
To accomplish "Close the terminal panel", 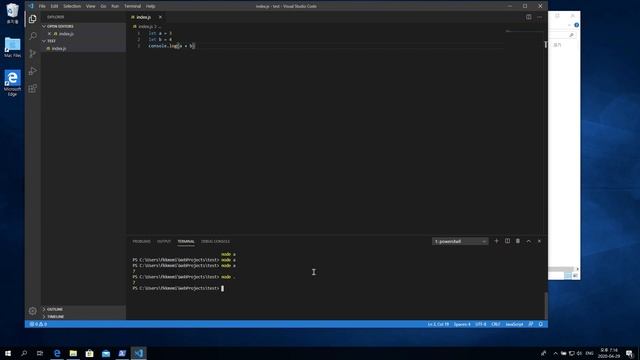I will coord(539,241).
